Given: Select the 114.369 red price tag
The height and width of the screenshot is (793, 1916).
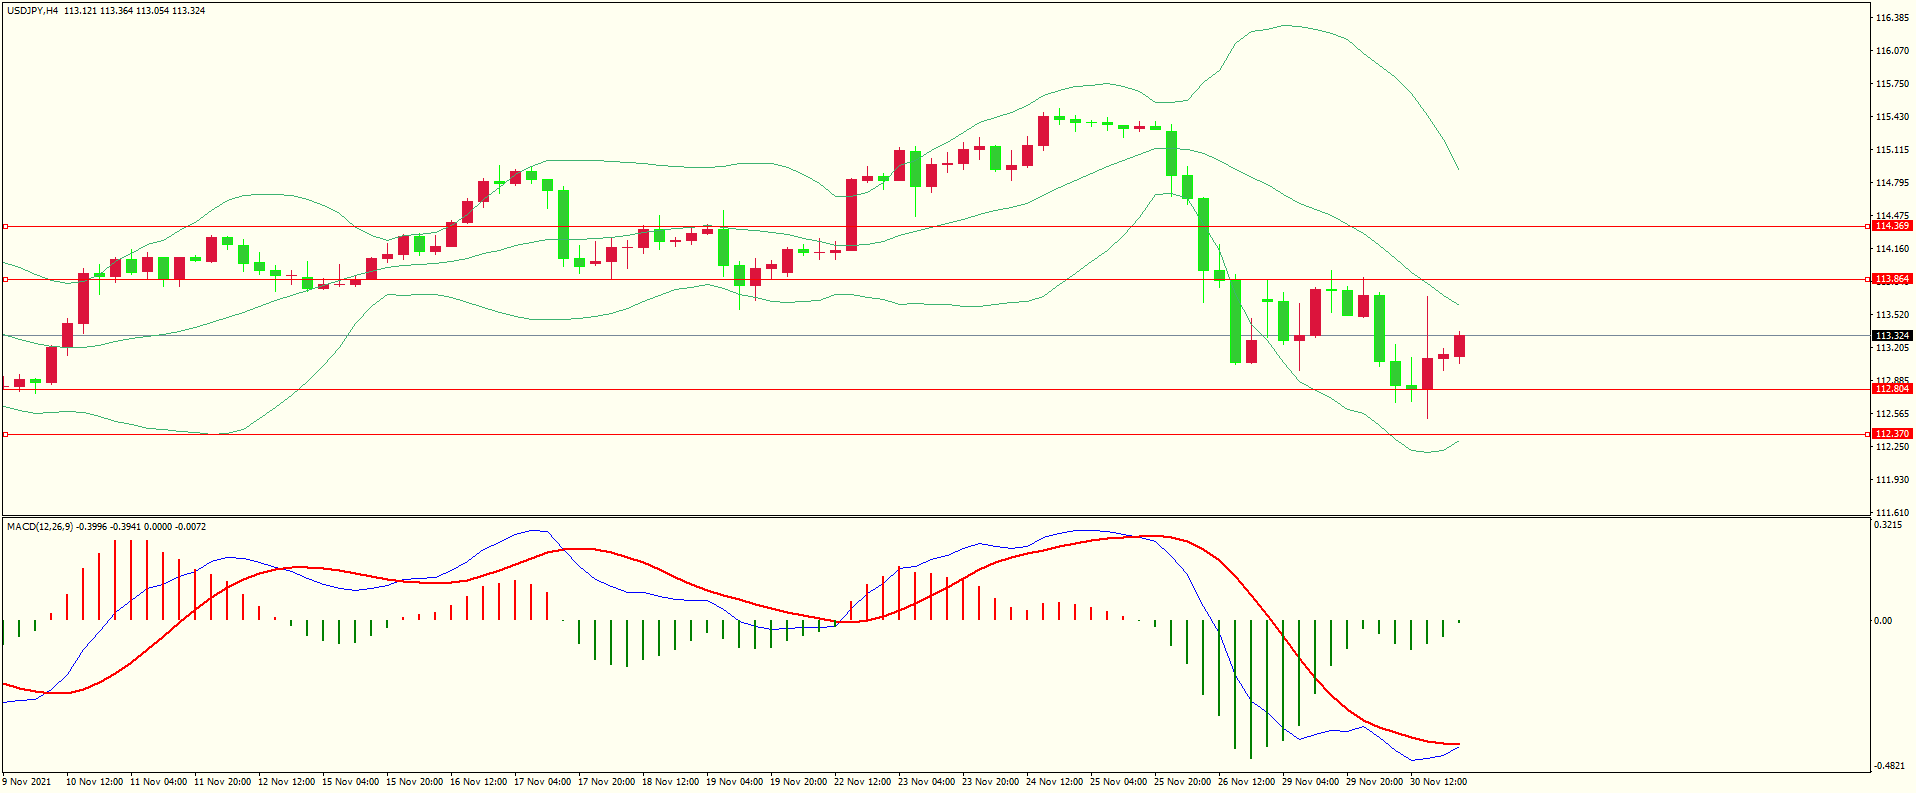Looking at the screenshot, I should coord(1892,226).
